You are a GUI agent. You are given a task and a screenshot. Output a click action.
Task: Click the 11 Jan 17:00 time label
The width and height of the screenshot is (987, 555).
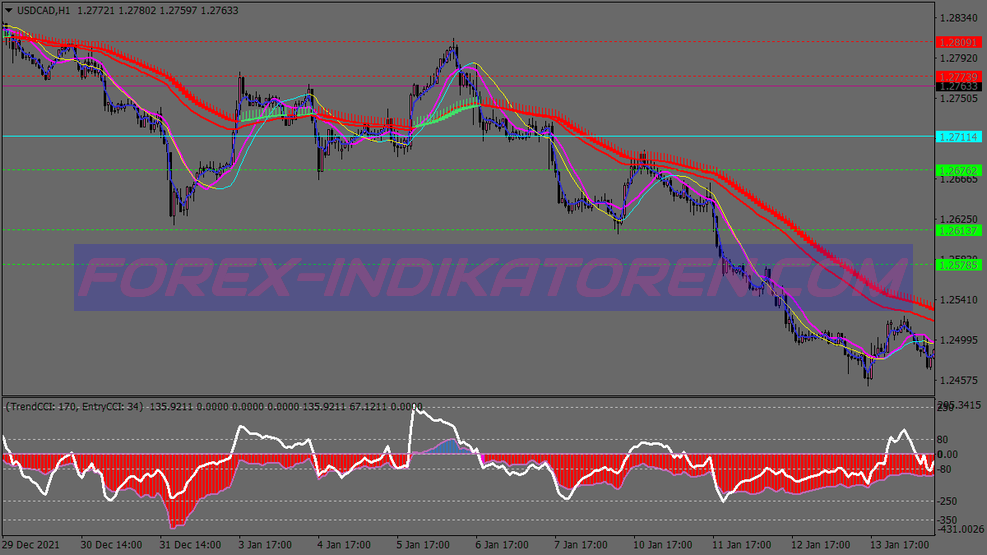pyautogui.click(x=741, y=545)
